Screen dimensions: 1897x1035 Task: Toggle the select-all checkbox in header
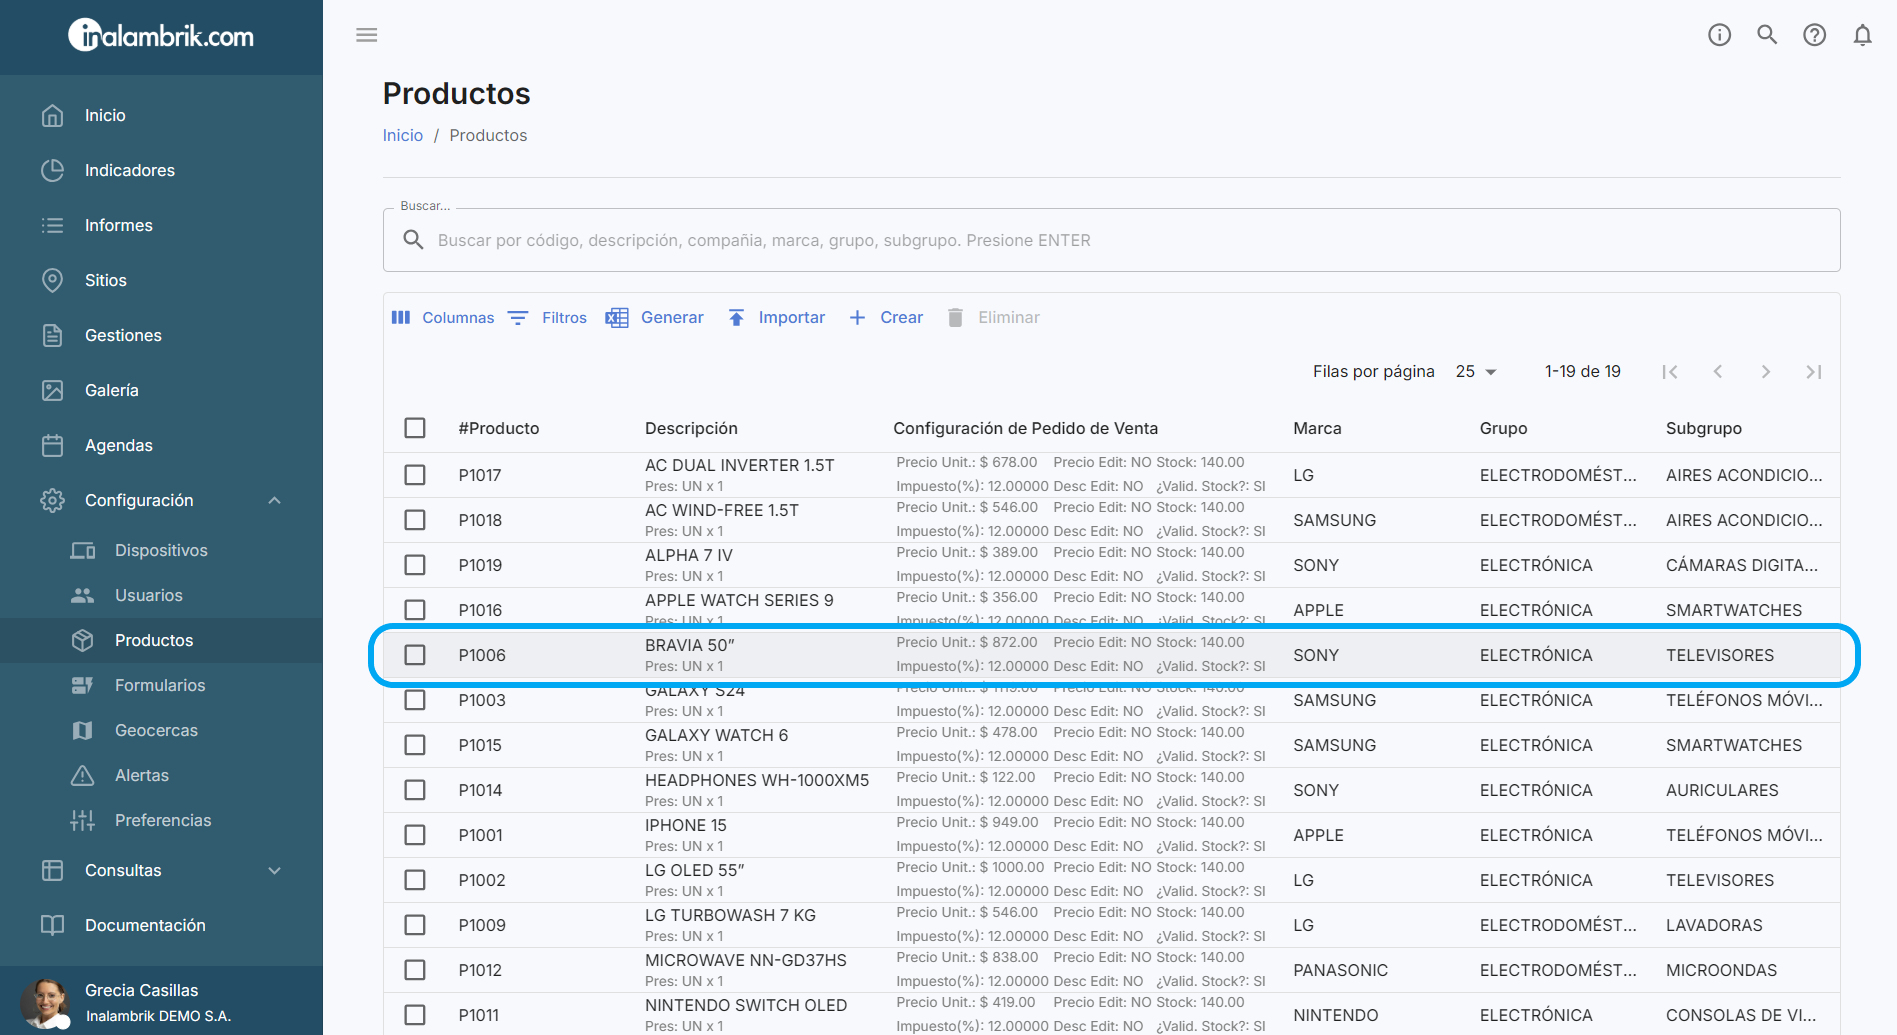tap(415, 428)
